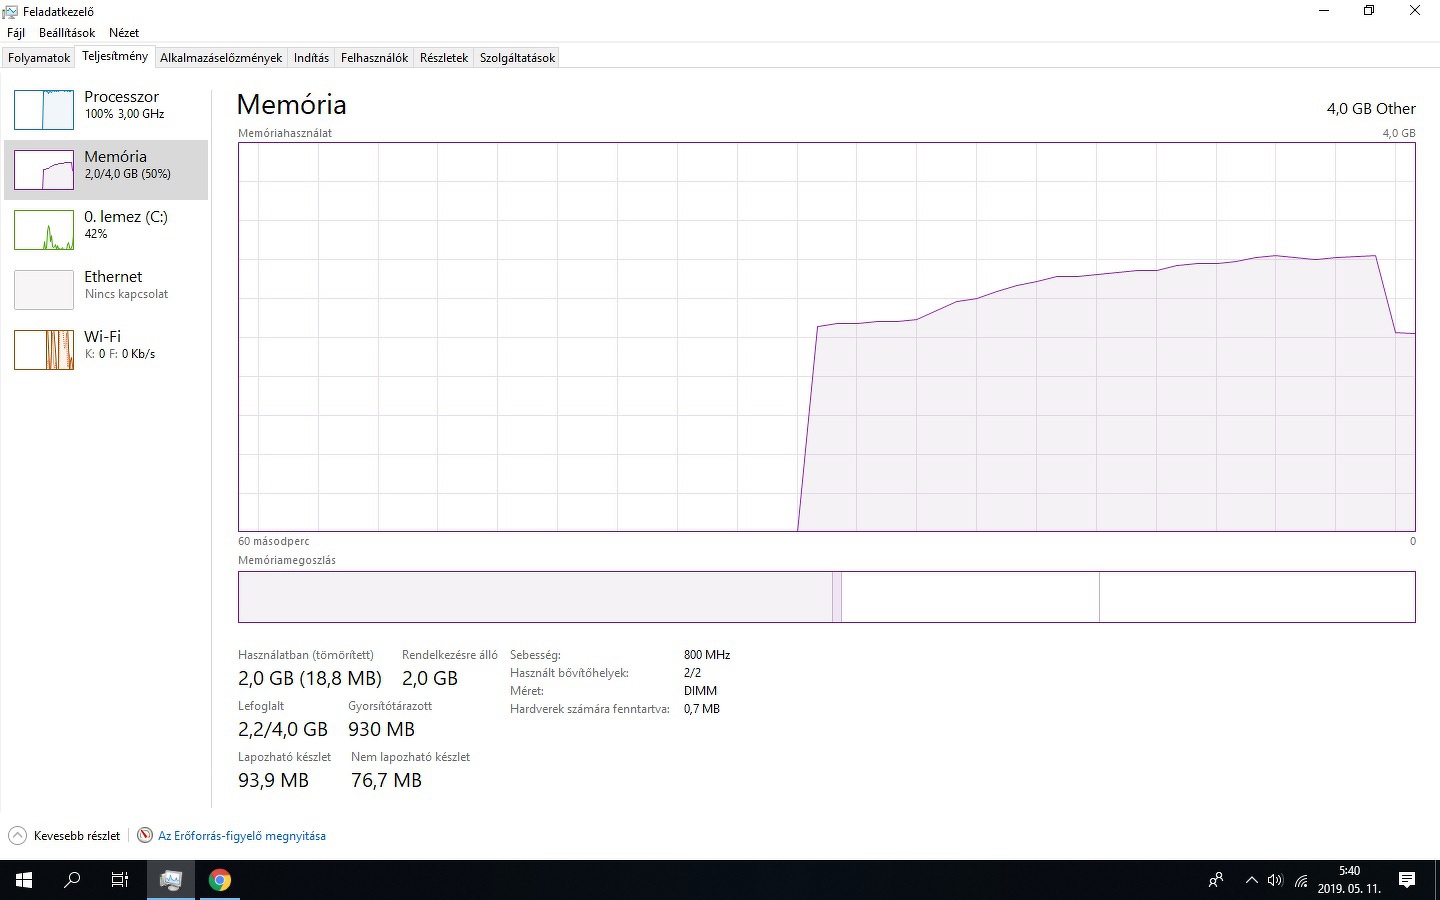This screenshot has width=1440, height=900.
Task: Click the 0. lemez (C:) label
Action: pos(126,217)
